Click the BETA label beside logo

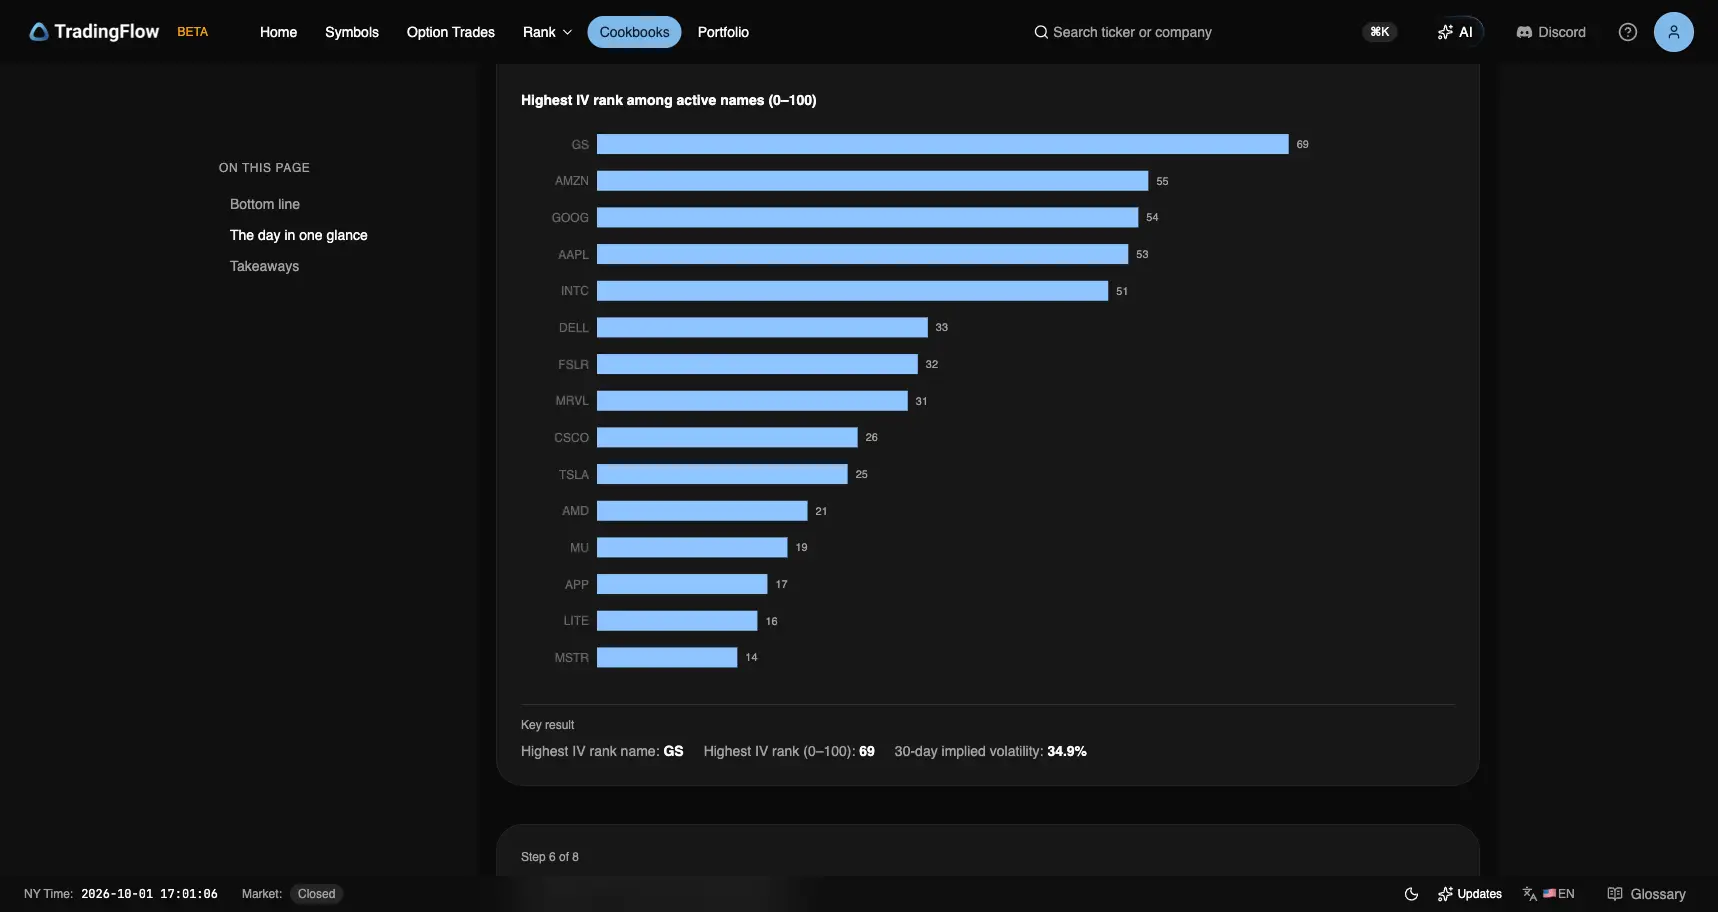tap(192, 32)
